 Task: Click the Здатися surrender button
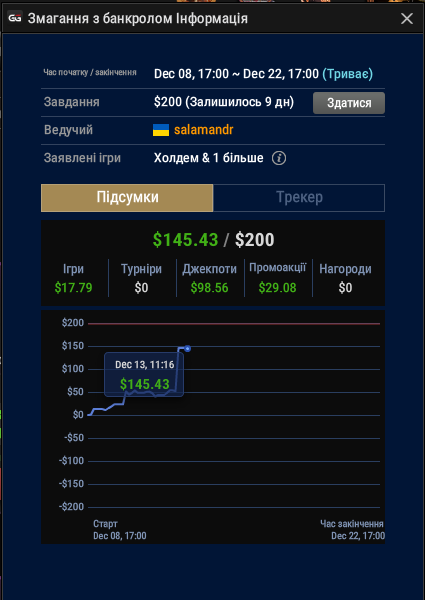[x=349, y=103]
